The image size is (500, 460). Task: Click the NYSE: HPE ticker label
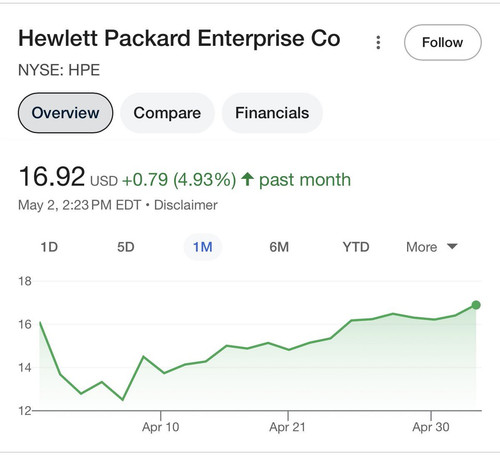[x=59, y=70]
